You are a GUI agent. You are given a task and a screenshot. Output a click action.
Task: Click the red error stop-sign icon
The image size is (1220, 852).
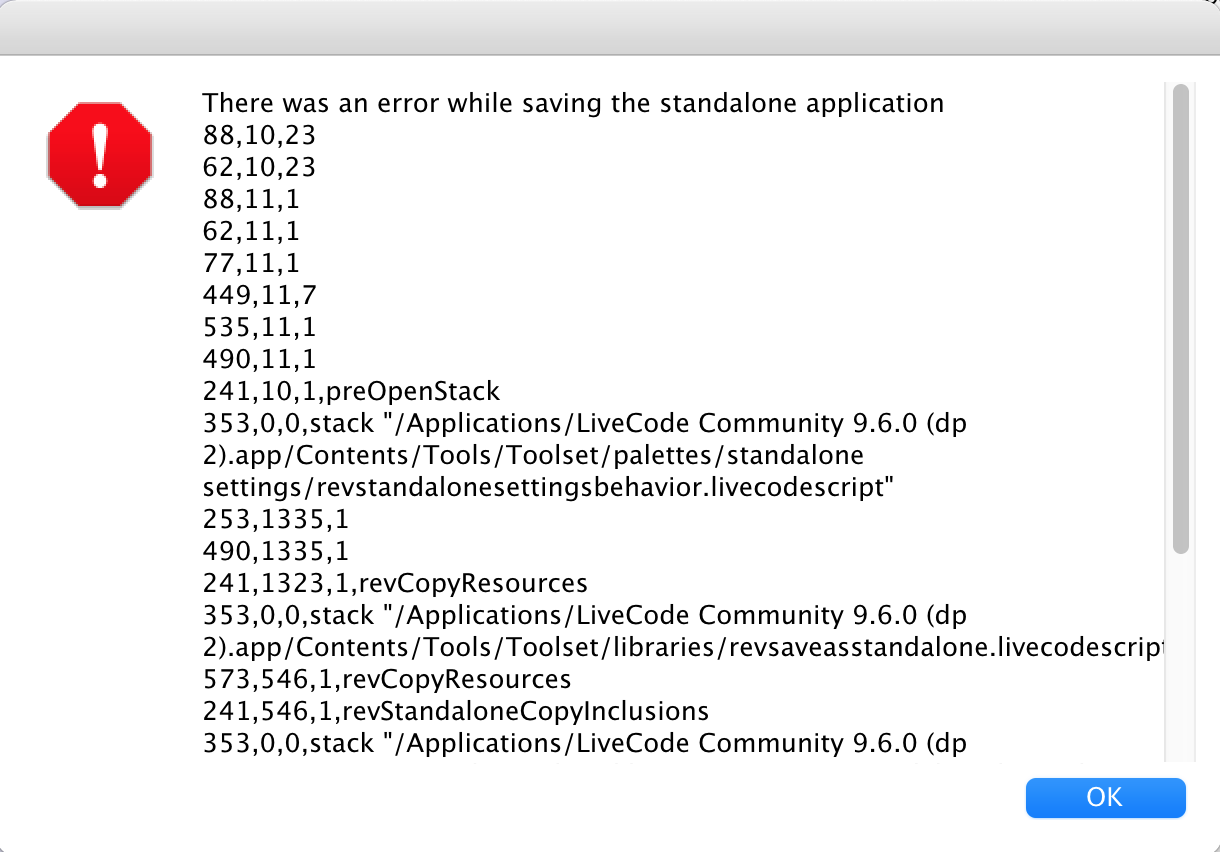99,156
